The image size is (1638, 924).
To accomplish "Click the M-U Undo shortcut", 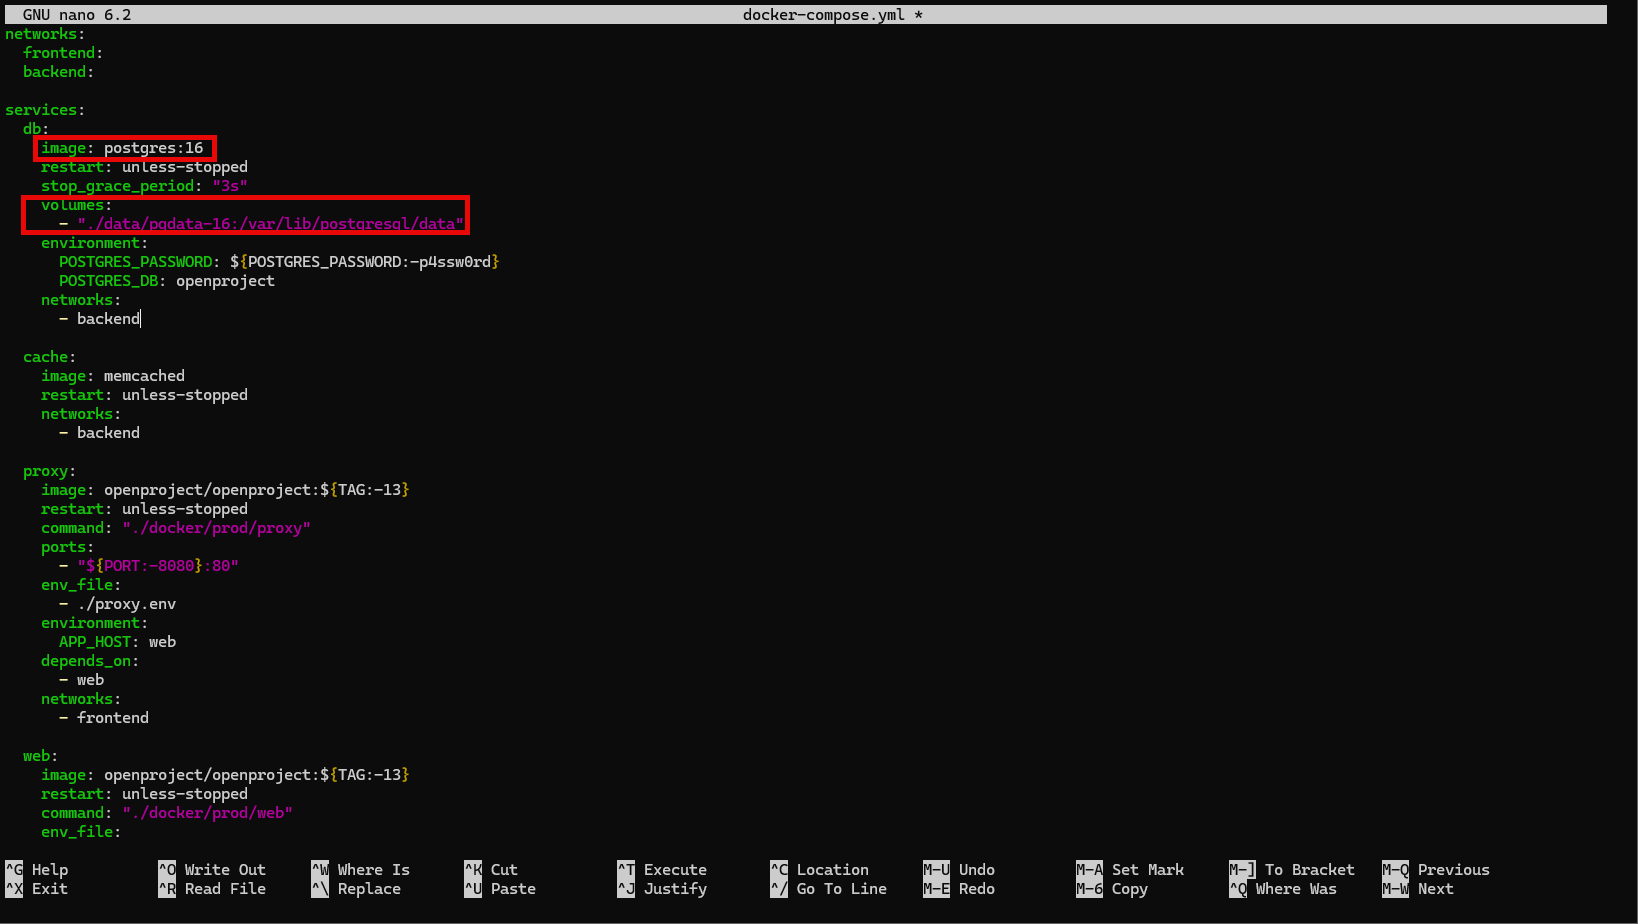I will click(960, 870).
